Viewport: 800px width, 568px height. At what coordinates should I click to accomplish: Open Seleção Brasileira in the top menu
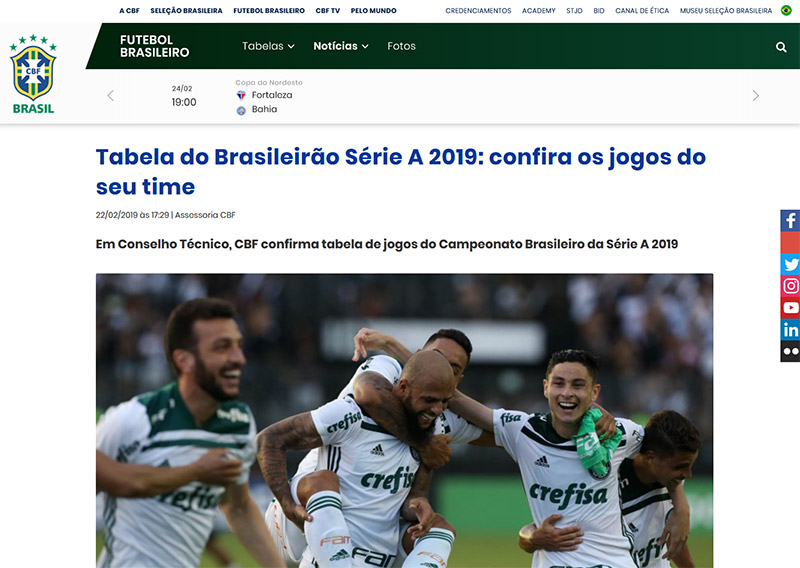coord(186,10)
